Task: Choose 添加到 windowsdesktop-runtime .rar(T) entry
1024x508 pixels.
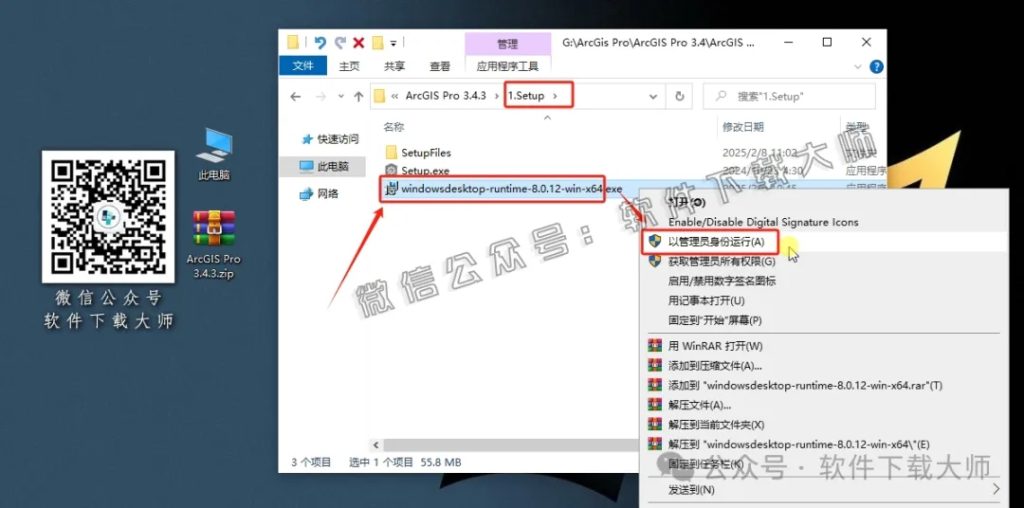Action: [805, 385]
